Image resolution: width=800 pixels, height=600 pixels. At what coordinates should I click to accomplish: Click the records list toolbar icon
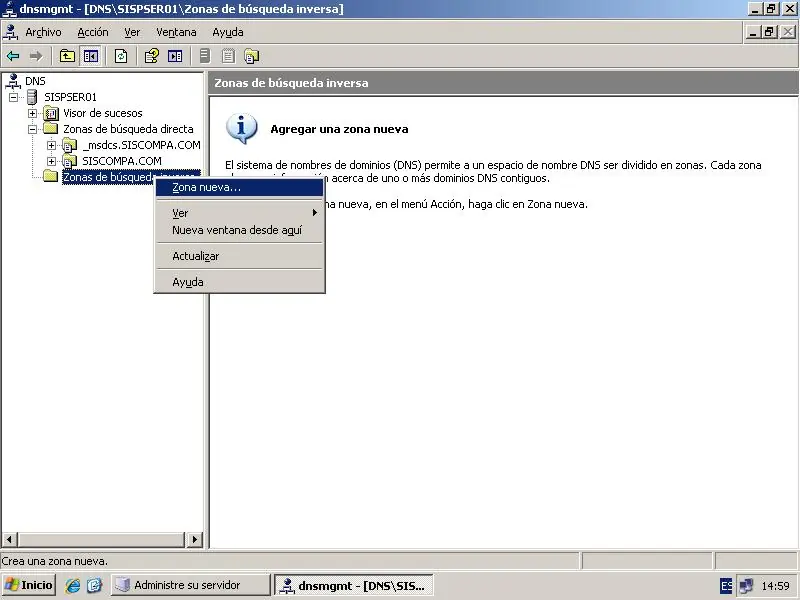tap(228, 56)
